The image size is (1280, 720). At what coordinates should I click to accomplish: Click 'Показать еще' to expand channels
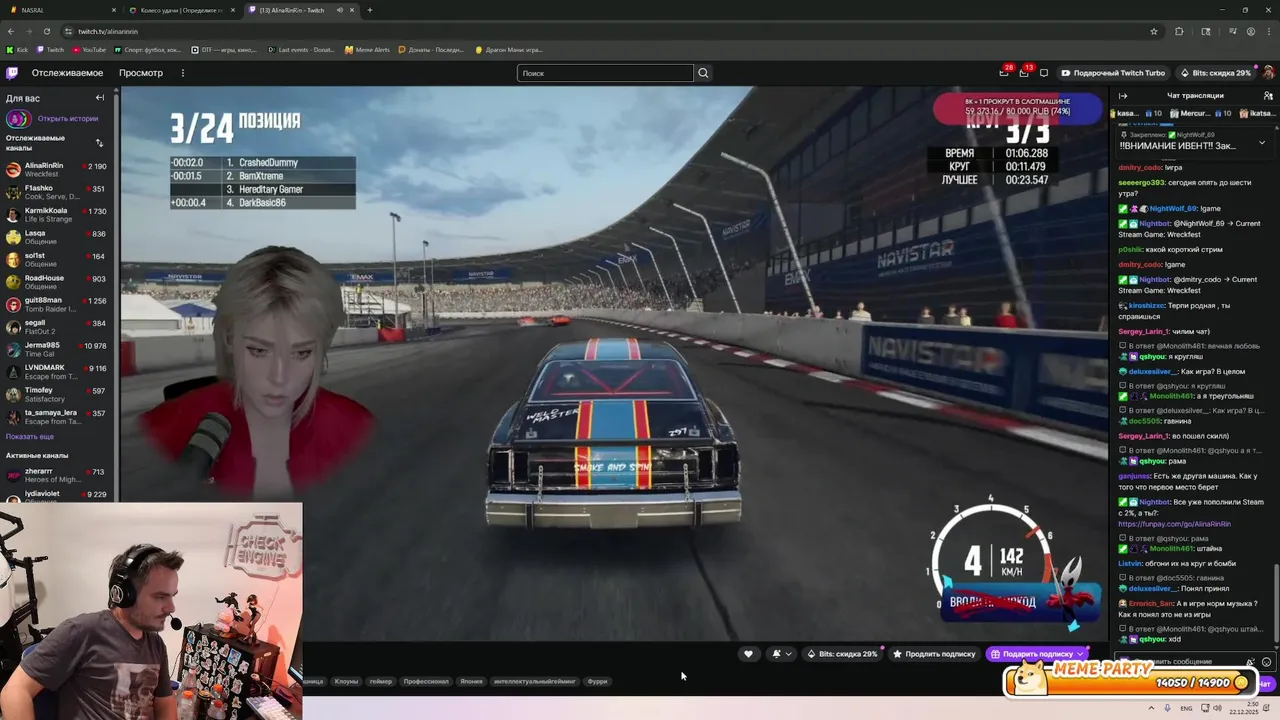(30, 437)
